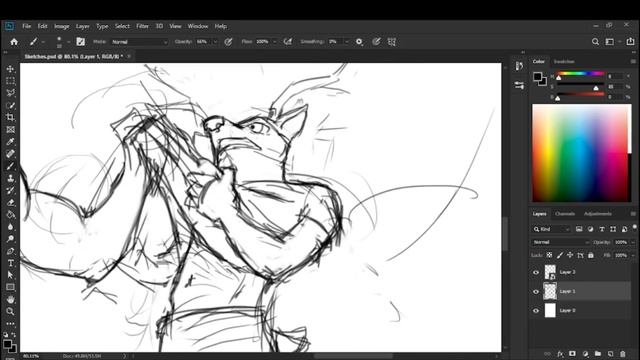Image resolution: width=640 pixels, height=360 pixels.
Task: Toggle lock image pixels brush icon
Action: (560, 255)
